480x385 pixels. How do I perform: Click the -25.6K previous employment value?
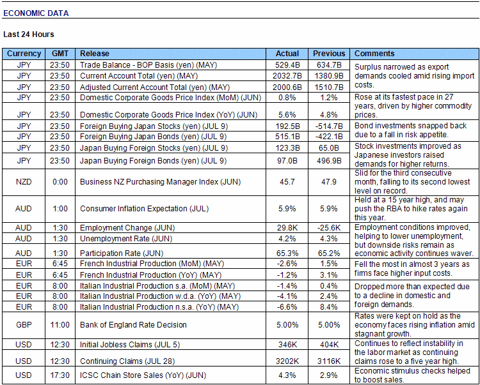329,228
